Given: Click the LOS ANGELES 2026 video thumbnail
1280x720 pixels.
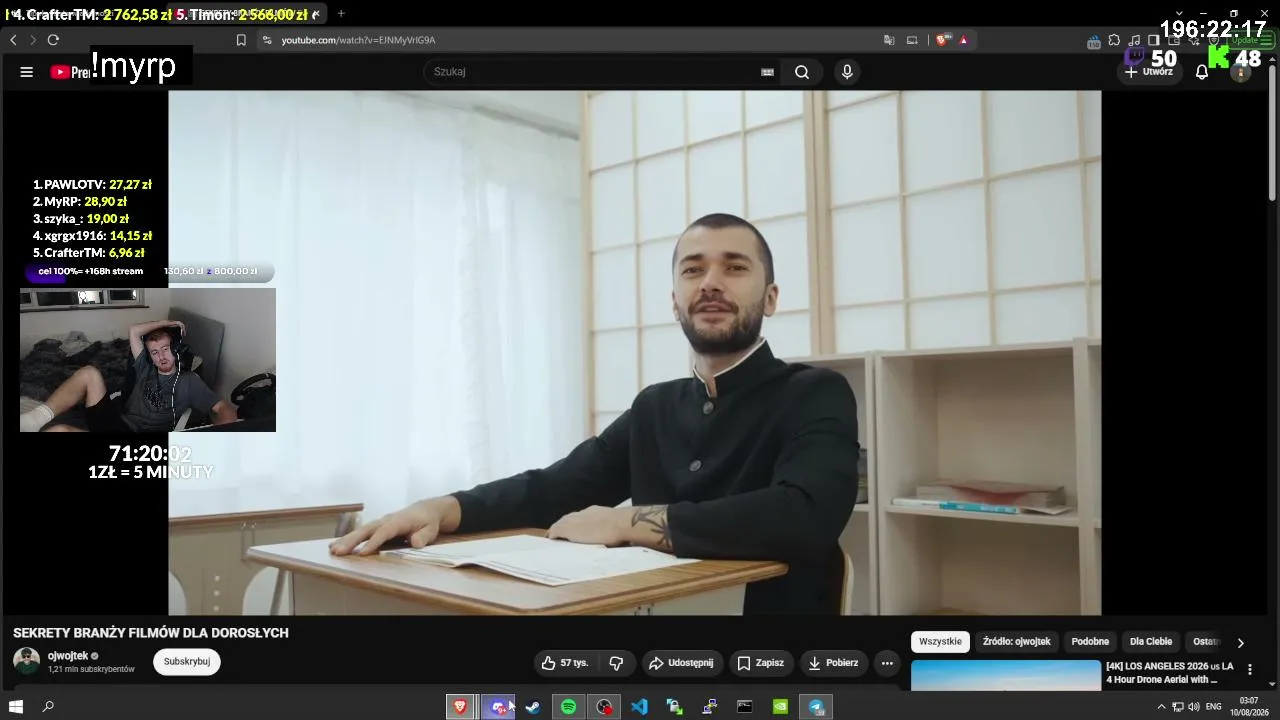Looking at the screenshot, I should click(x=1005, y=675).
